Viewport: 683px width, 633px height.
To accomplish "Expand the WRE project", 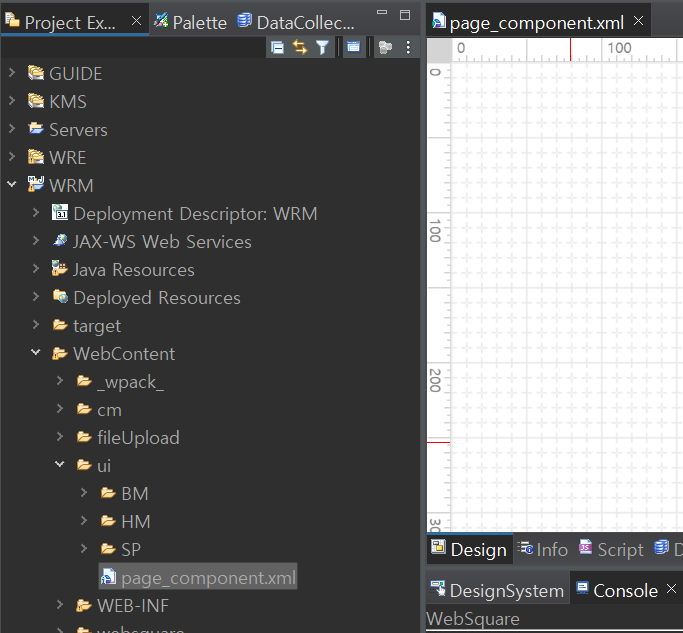I will click(x=12, y=156).
